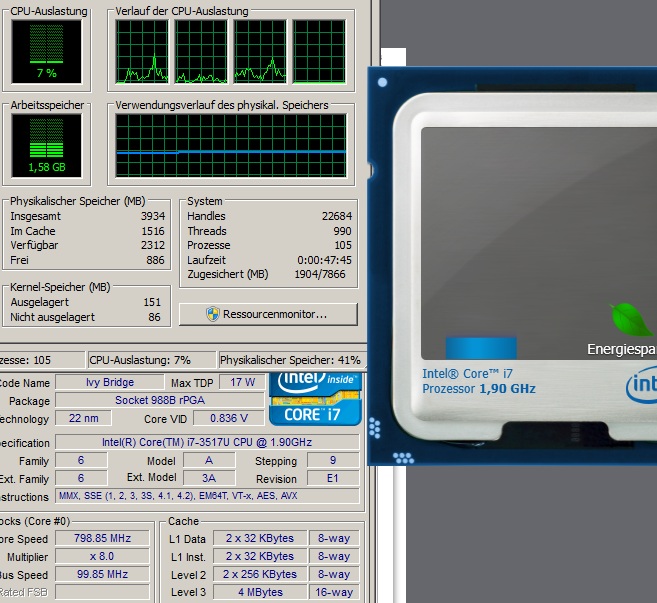Select the Revision value E1
This screenshot has width=657, height=603.
click(x=333, y=478)
